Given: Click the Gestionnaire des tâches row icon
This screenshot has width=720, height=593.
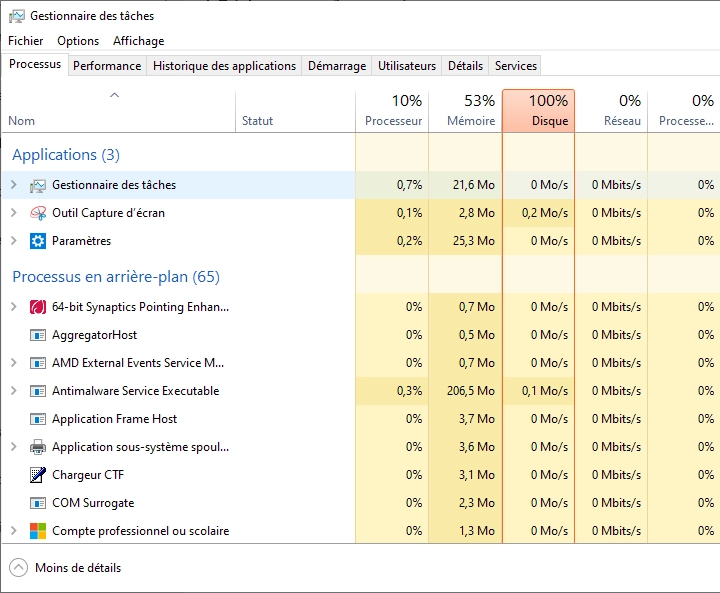Looking at the screenshot, I should pyautogui.click(x=38, y=185).
